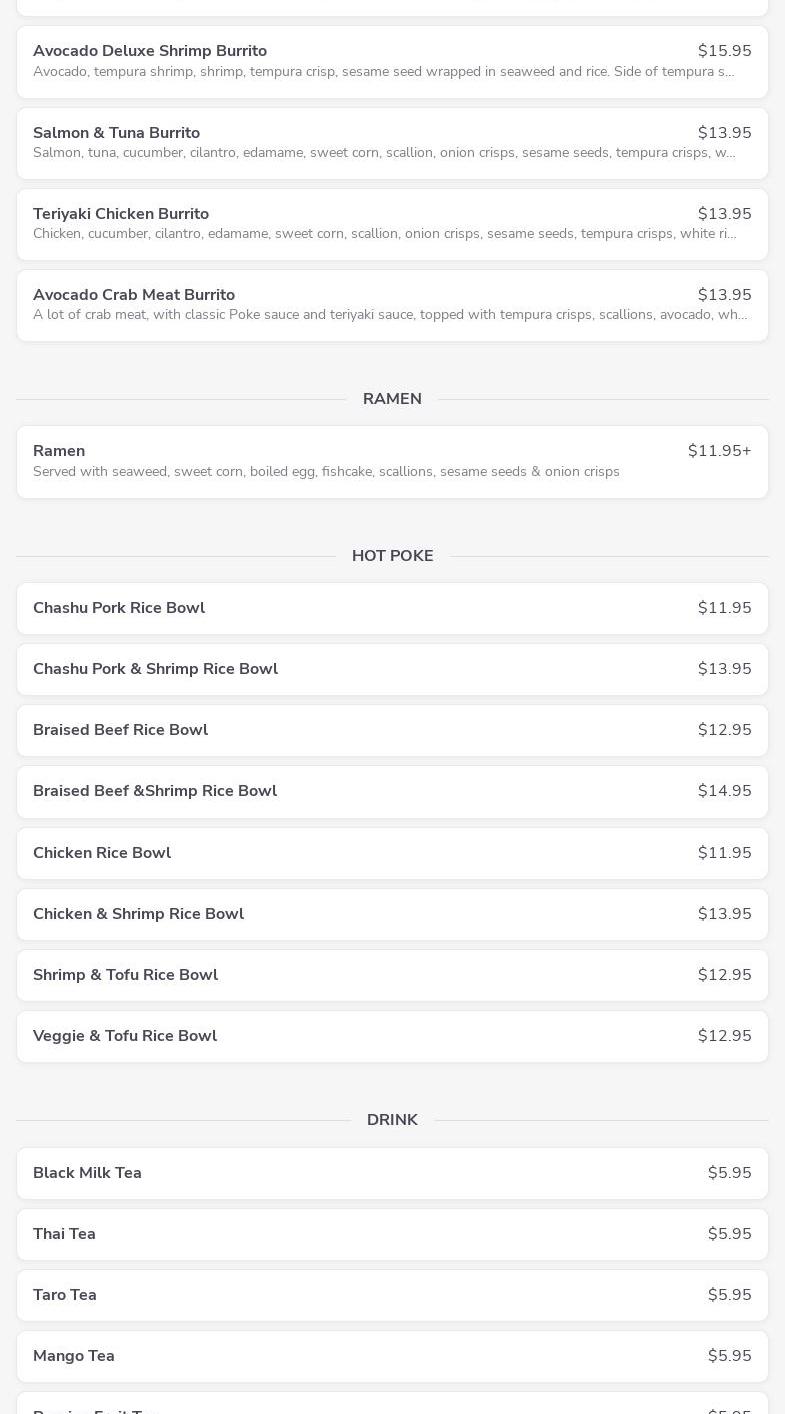Choose the Teriyaki Chicken Burrito item

[x=392, y=224]
